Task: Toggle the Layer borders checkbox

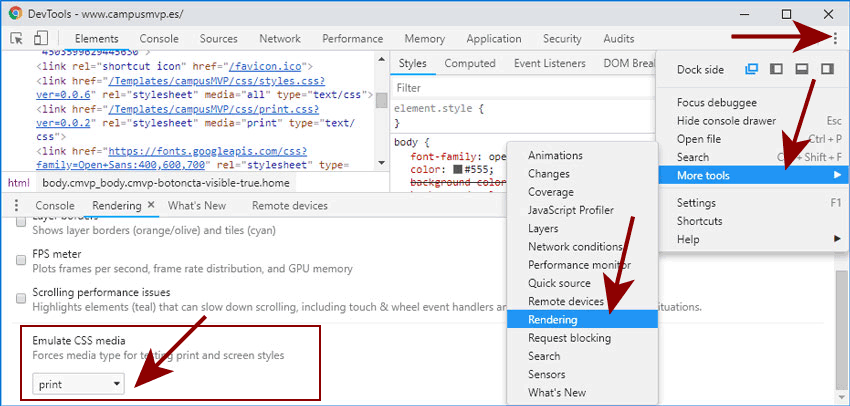Action: (x=22, y=222)
